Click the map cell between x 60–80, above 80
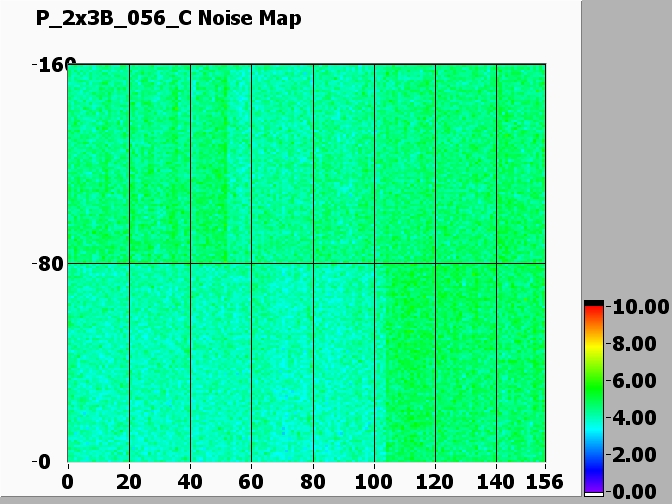This screenshot has height=504, width=672. (x=282, y=164)
